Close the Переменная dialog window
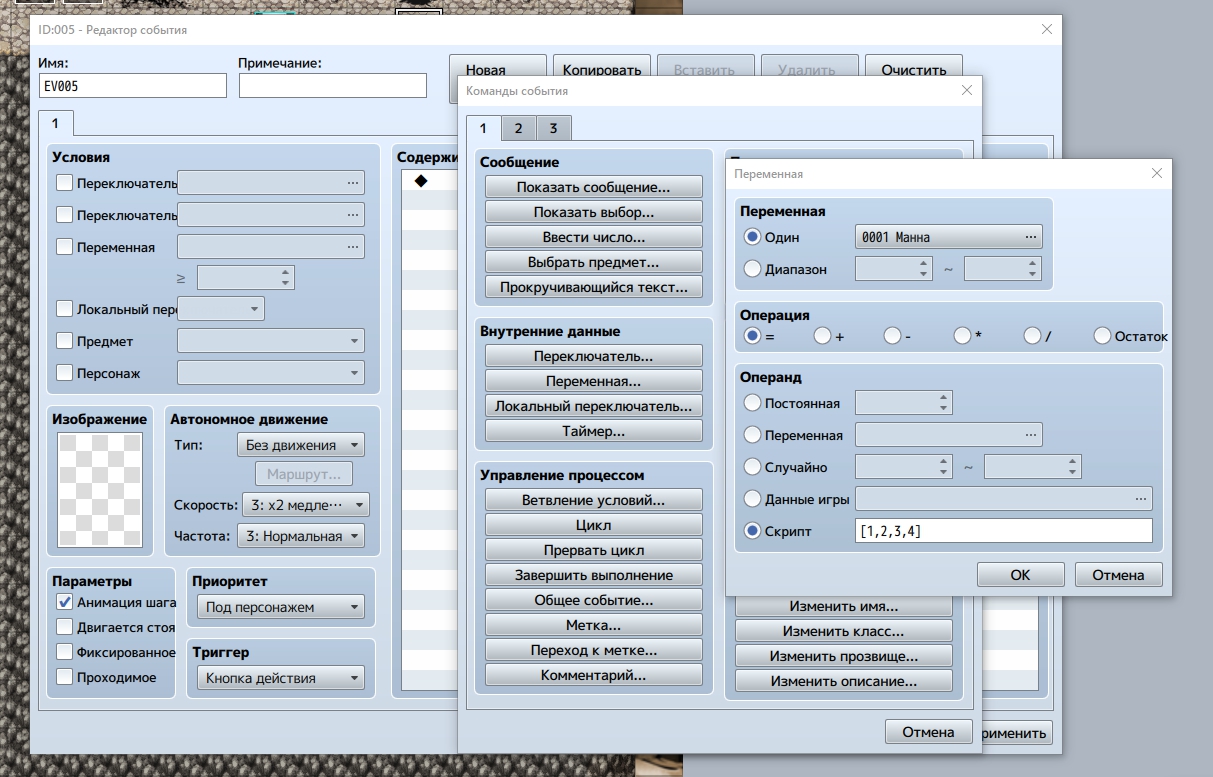 coord(1156,173)
